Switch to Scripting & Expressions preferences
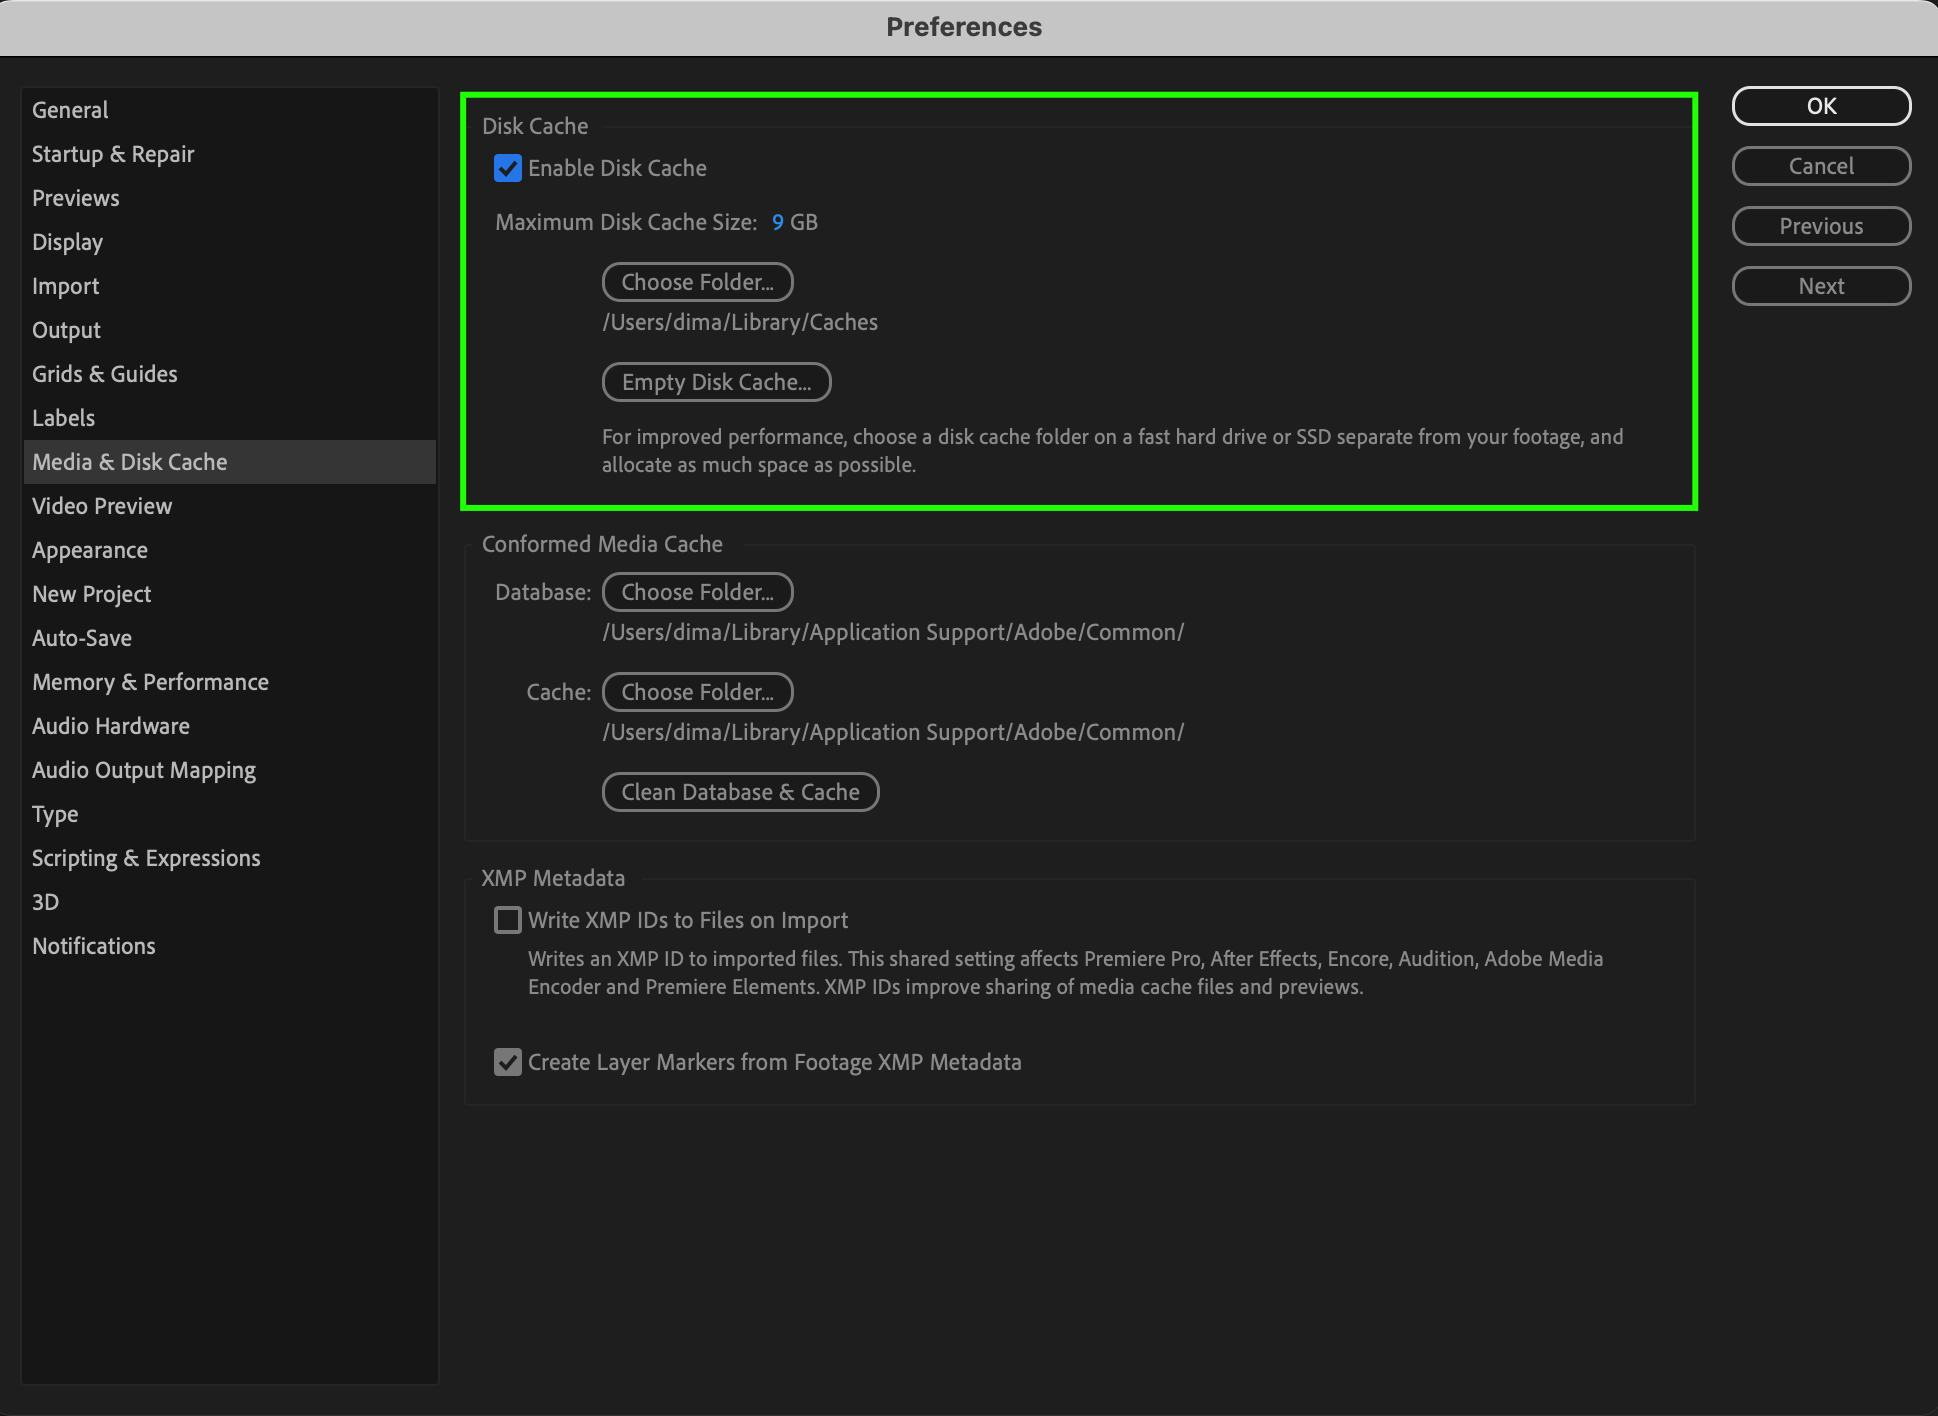The height and width of the screenshot is (1416, 1938). coord(146,858)
